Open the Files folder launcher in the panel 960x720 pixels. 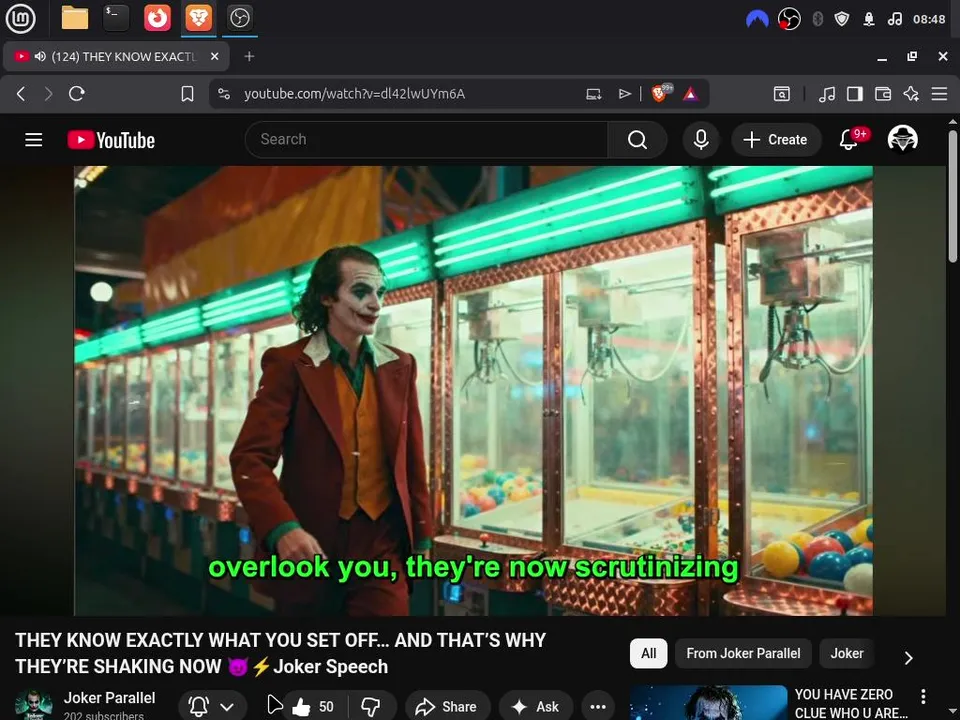click(x=75, y=18)
